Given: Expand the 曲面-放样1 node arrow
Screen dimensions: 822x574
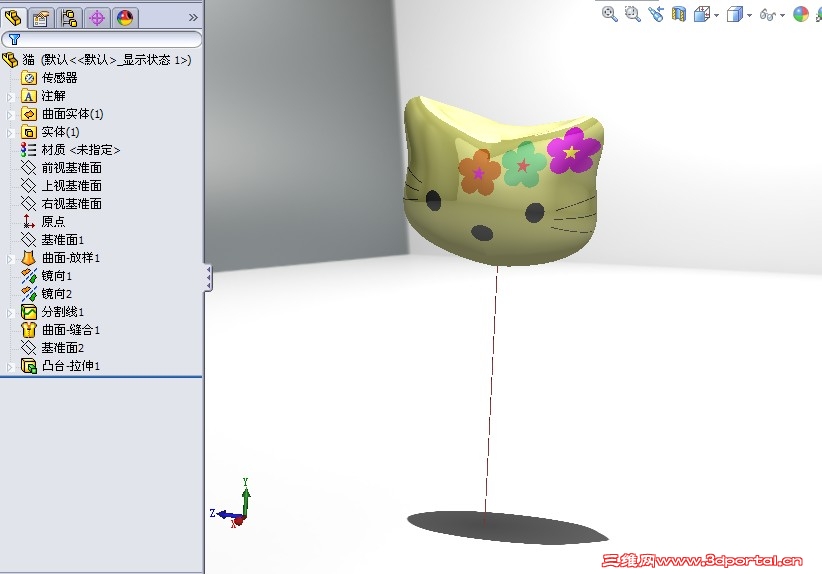Looking at the screenshot, I should (x=9, y=259).
